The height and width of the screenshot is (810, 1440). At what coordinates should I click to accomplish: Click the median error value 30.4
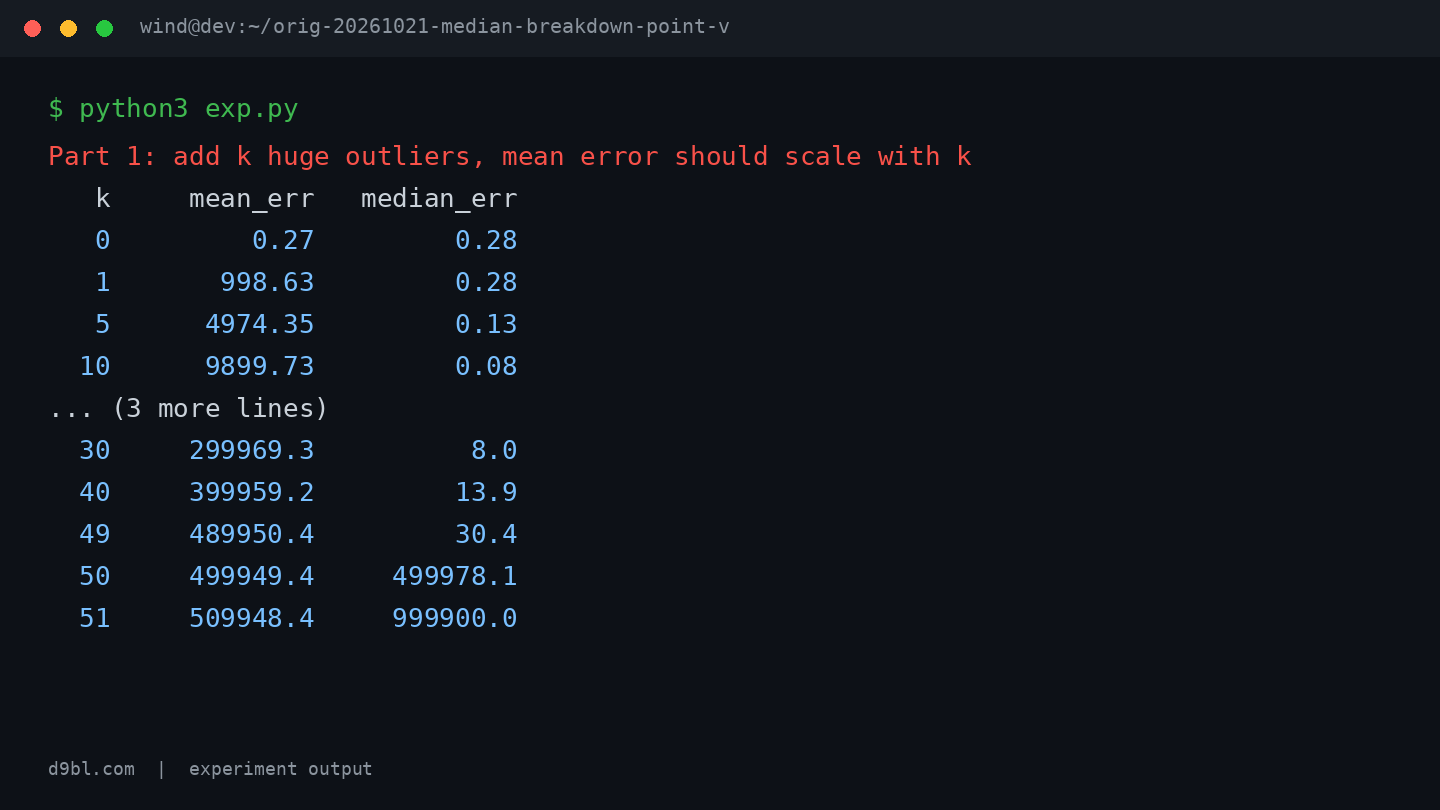coord(486,534)
